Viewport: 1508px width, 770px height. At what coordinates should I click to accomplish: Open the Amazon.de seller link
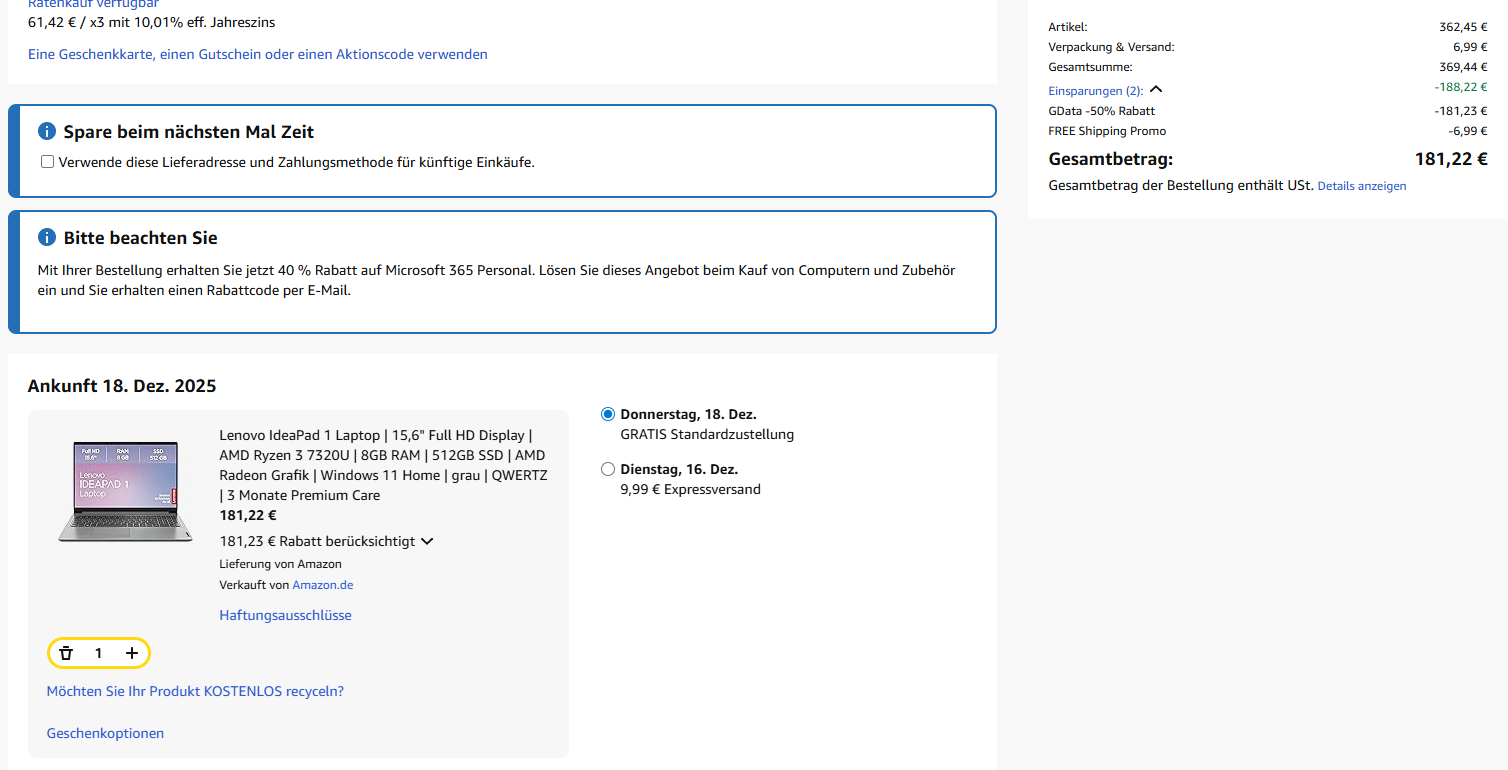pos(322,585)
